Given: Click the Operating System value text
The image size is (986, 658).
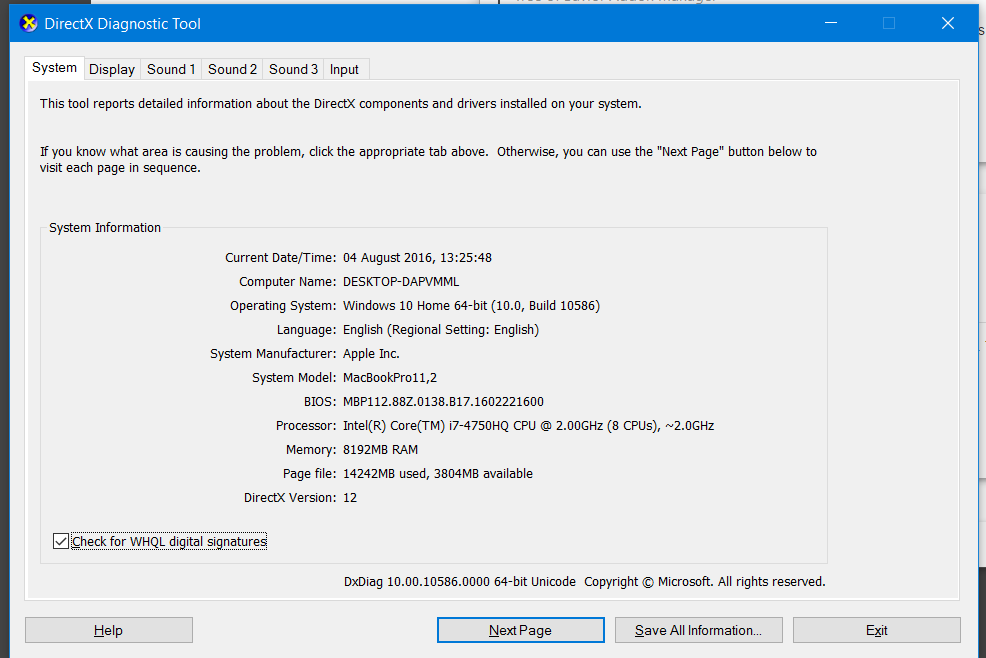Looking at the screenshot, I should (471, 306).
